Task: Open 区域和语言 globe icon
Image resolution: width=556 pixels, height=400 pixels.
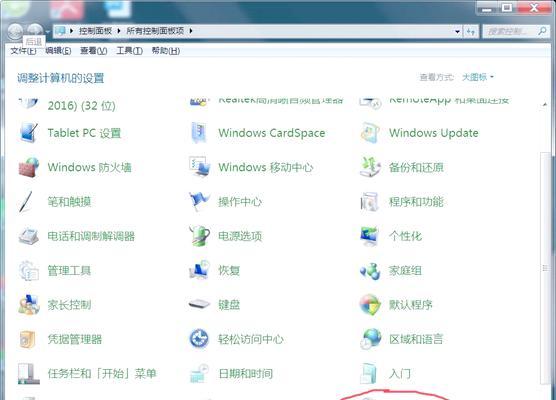Action: coord(370,339)
